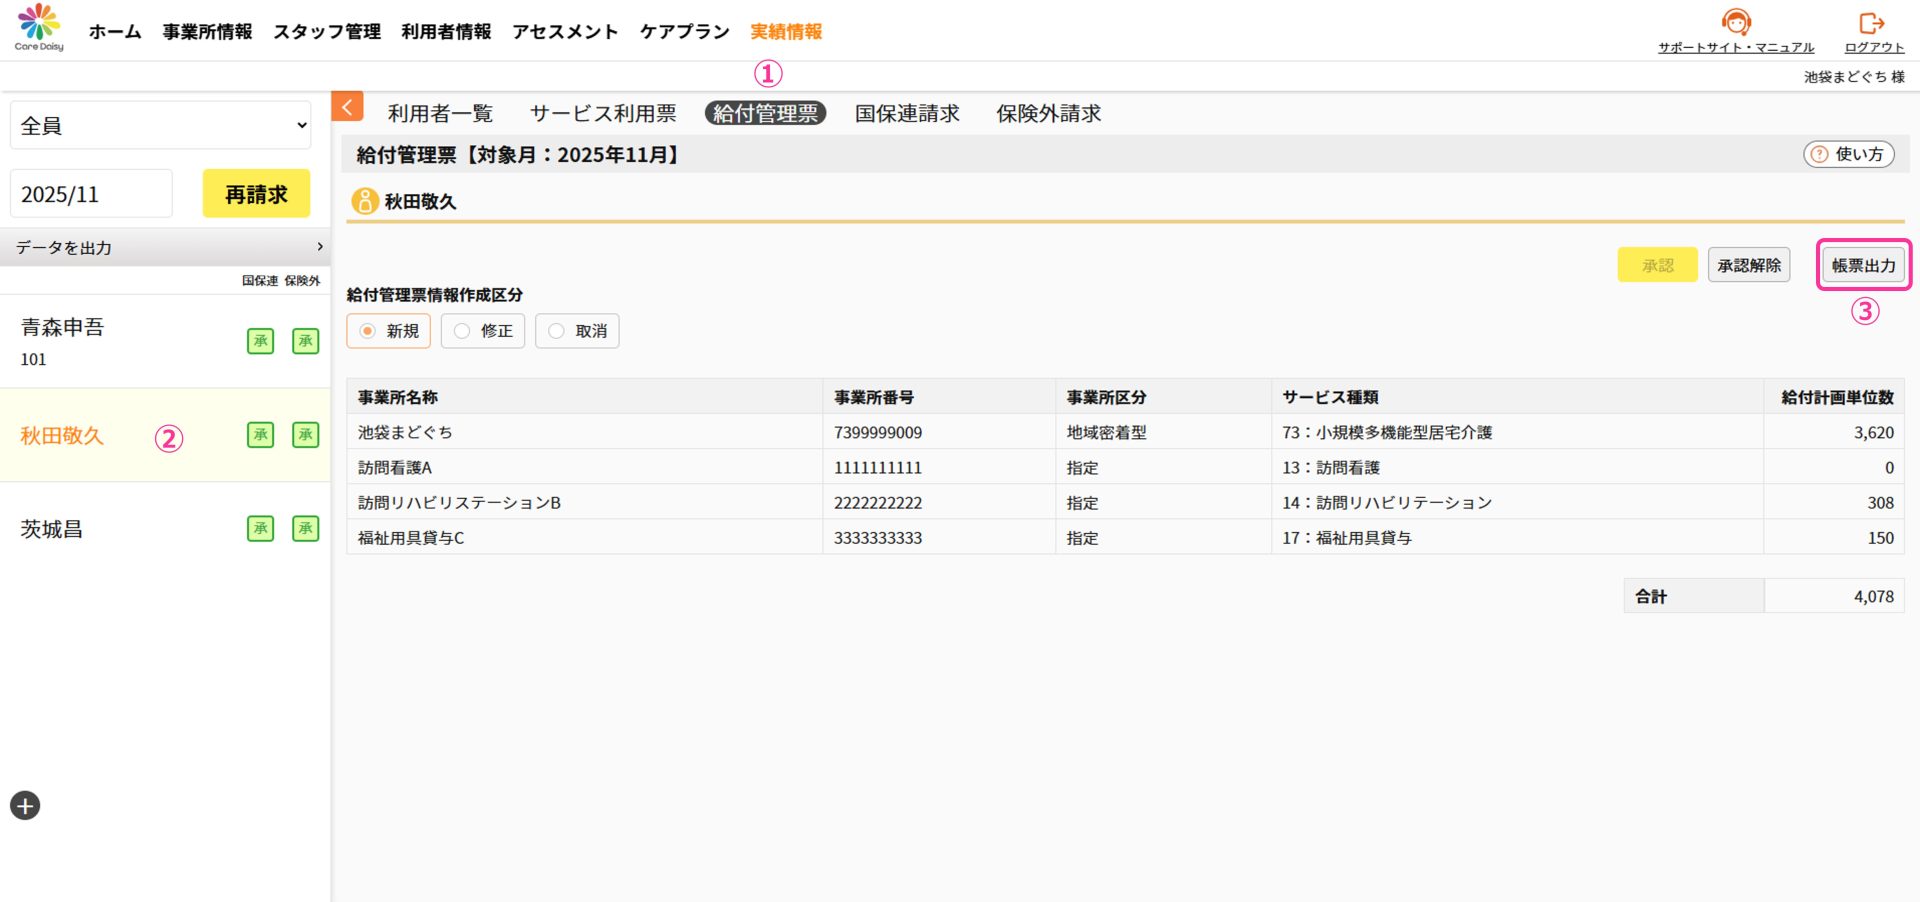Screen dimensions: 1920x902
Task: Click 青森申吾's 国保連 approval badge
Action: (x=260, y=341)
